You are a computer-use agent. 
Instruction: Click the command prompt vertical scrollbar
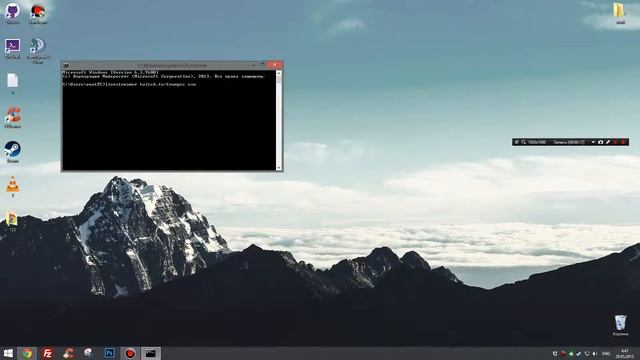(279, 120)
